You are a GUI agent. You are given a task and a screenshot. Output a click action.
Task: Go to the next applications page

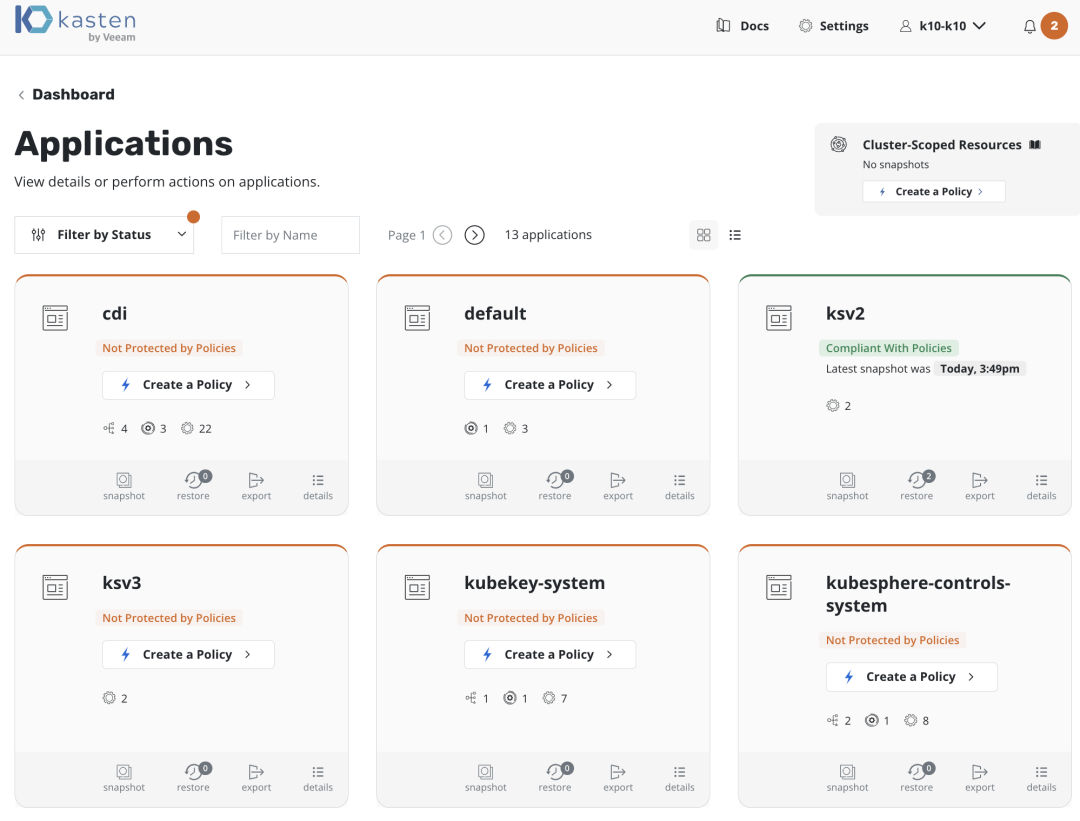click(475, 235)
